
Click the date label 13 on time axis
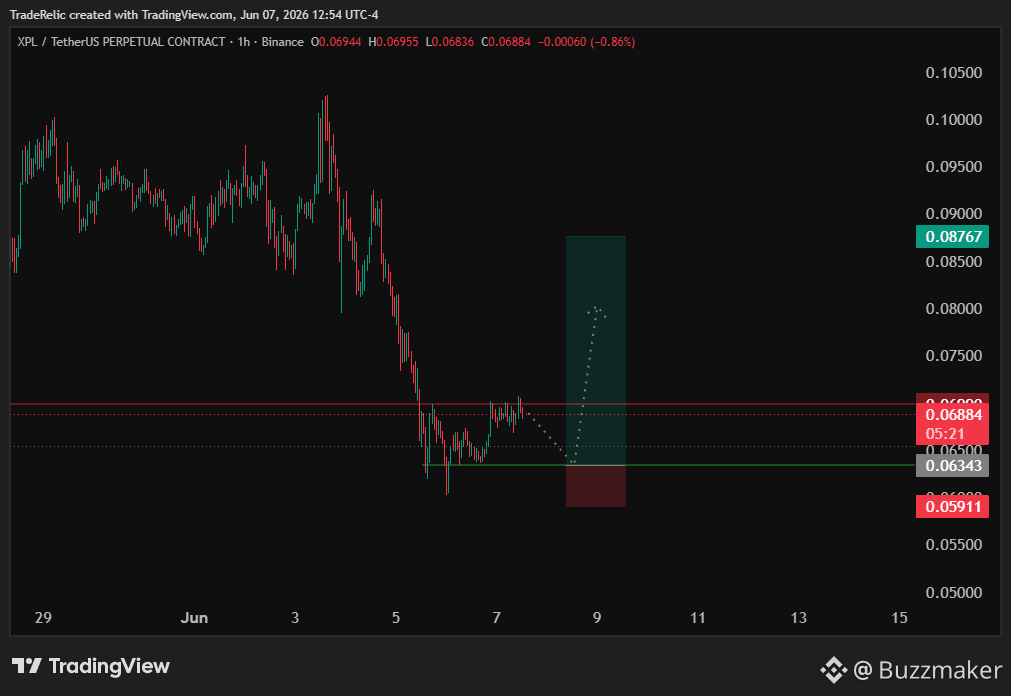click(x=799, y=618)
